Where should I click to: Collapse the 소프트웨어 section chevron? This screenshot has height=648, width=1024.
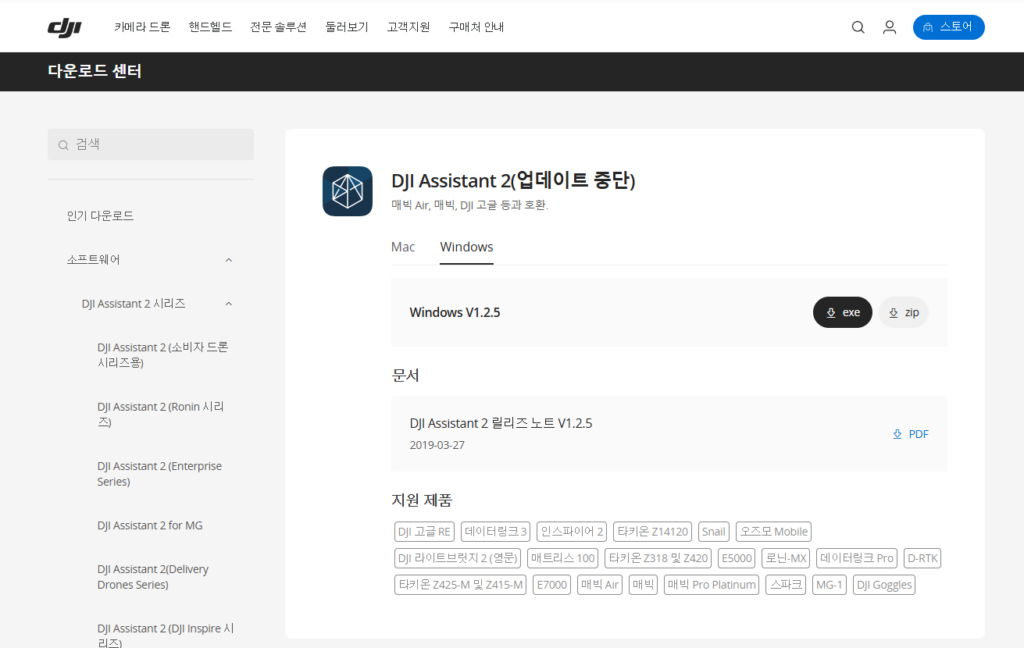[x=229, y=260]
